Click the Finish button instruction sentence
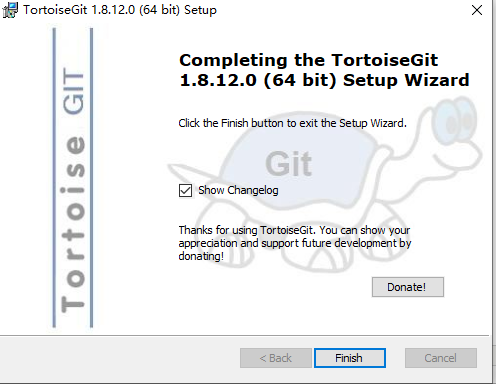 (292, 123)
